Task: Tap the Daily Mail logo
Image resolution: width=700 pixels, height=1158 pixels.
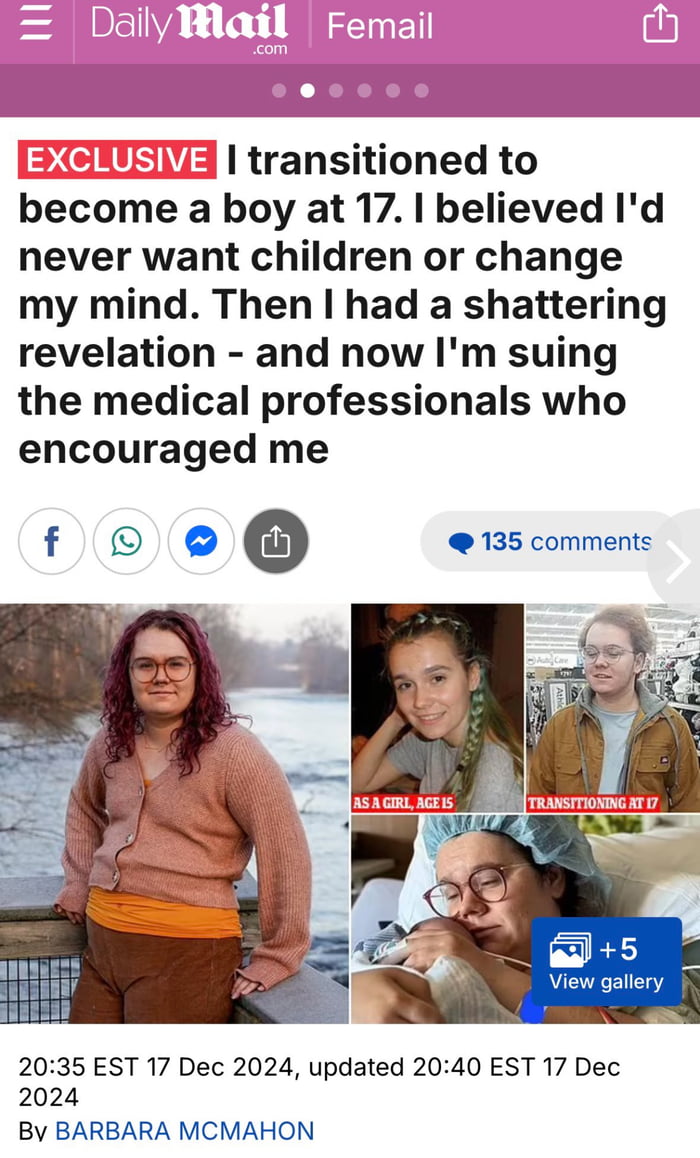Action: (189, 28)
